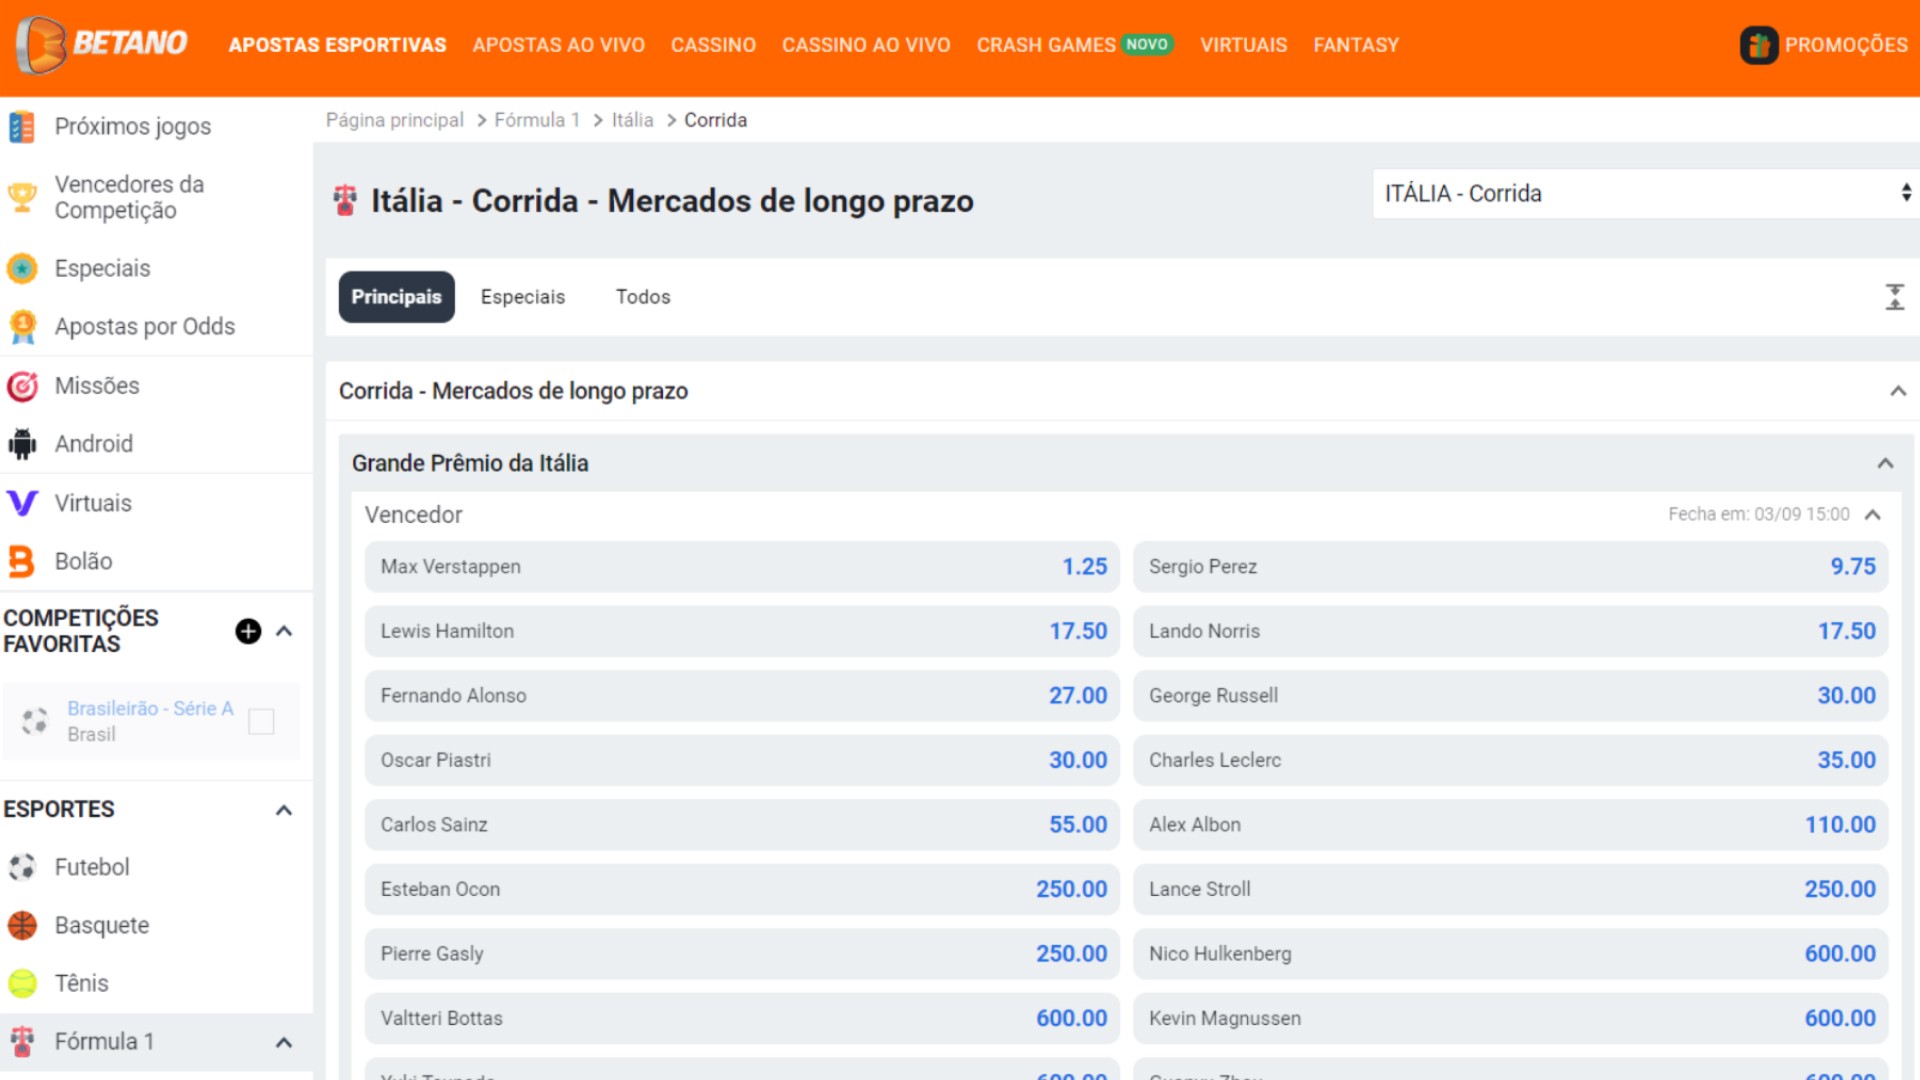Click the Missões target icon
Viewport: 1920px width, 1080px height.
tap(22, 386)
